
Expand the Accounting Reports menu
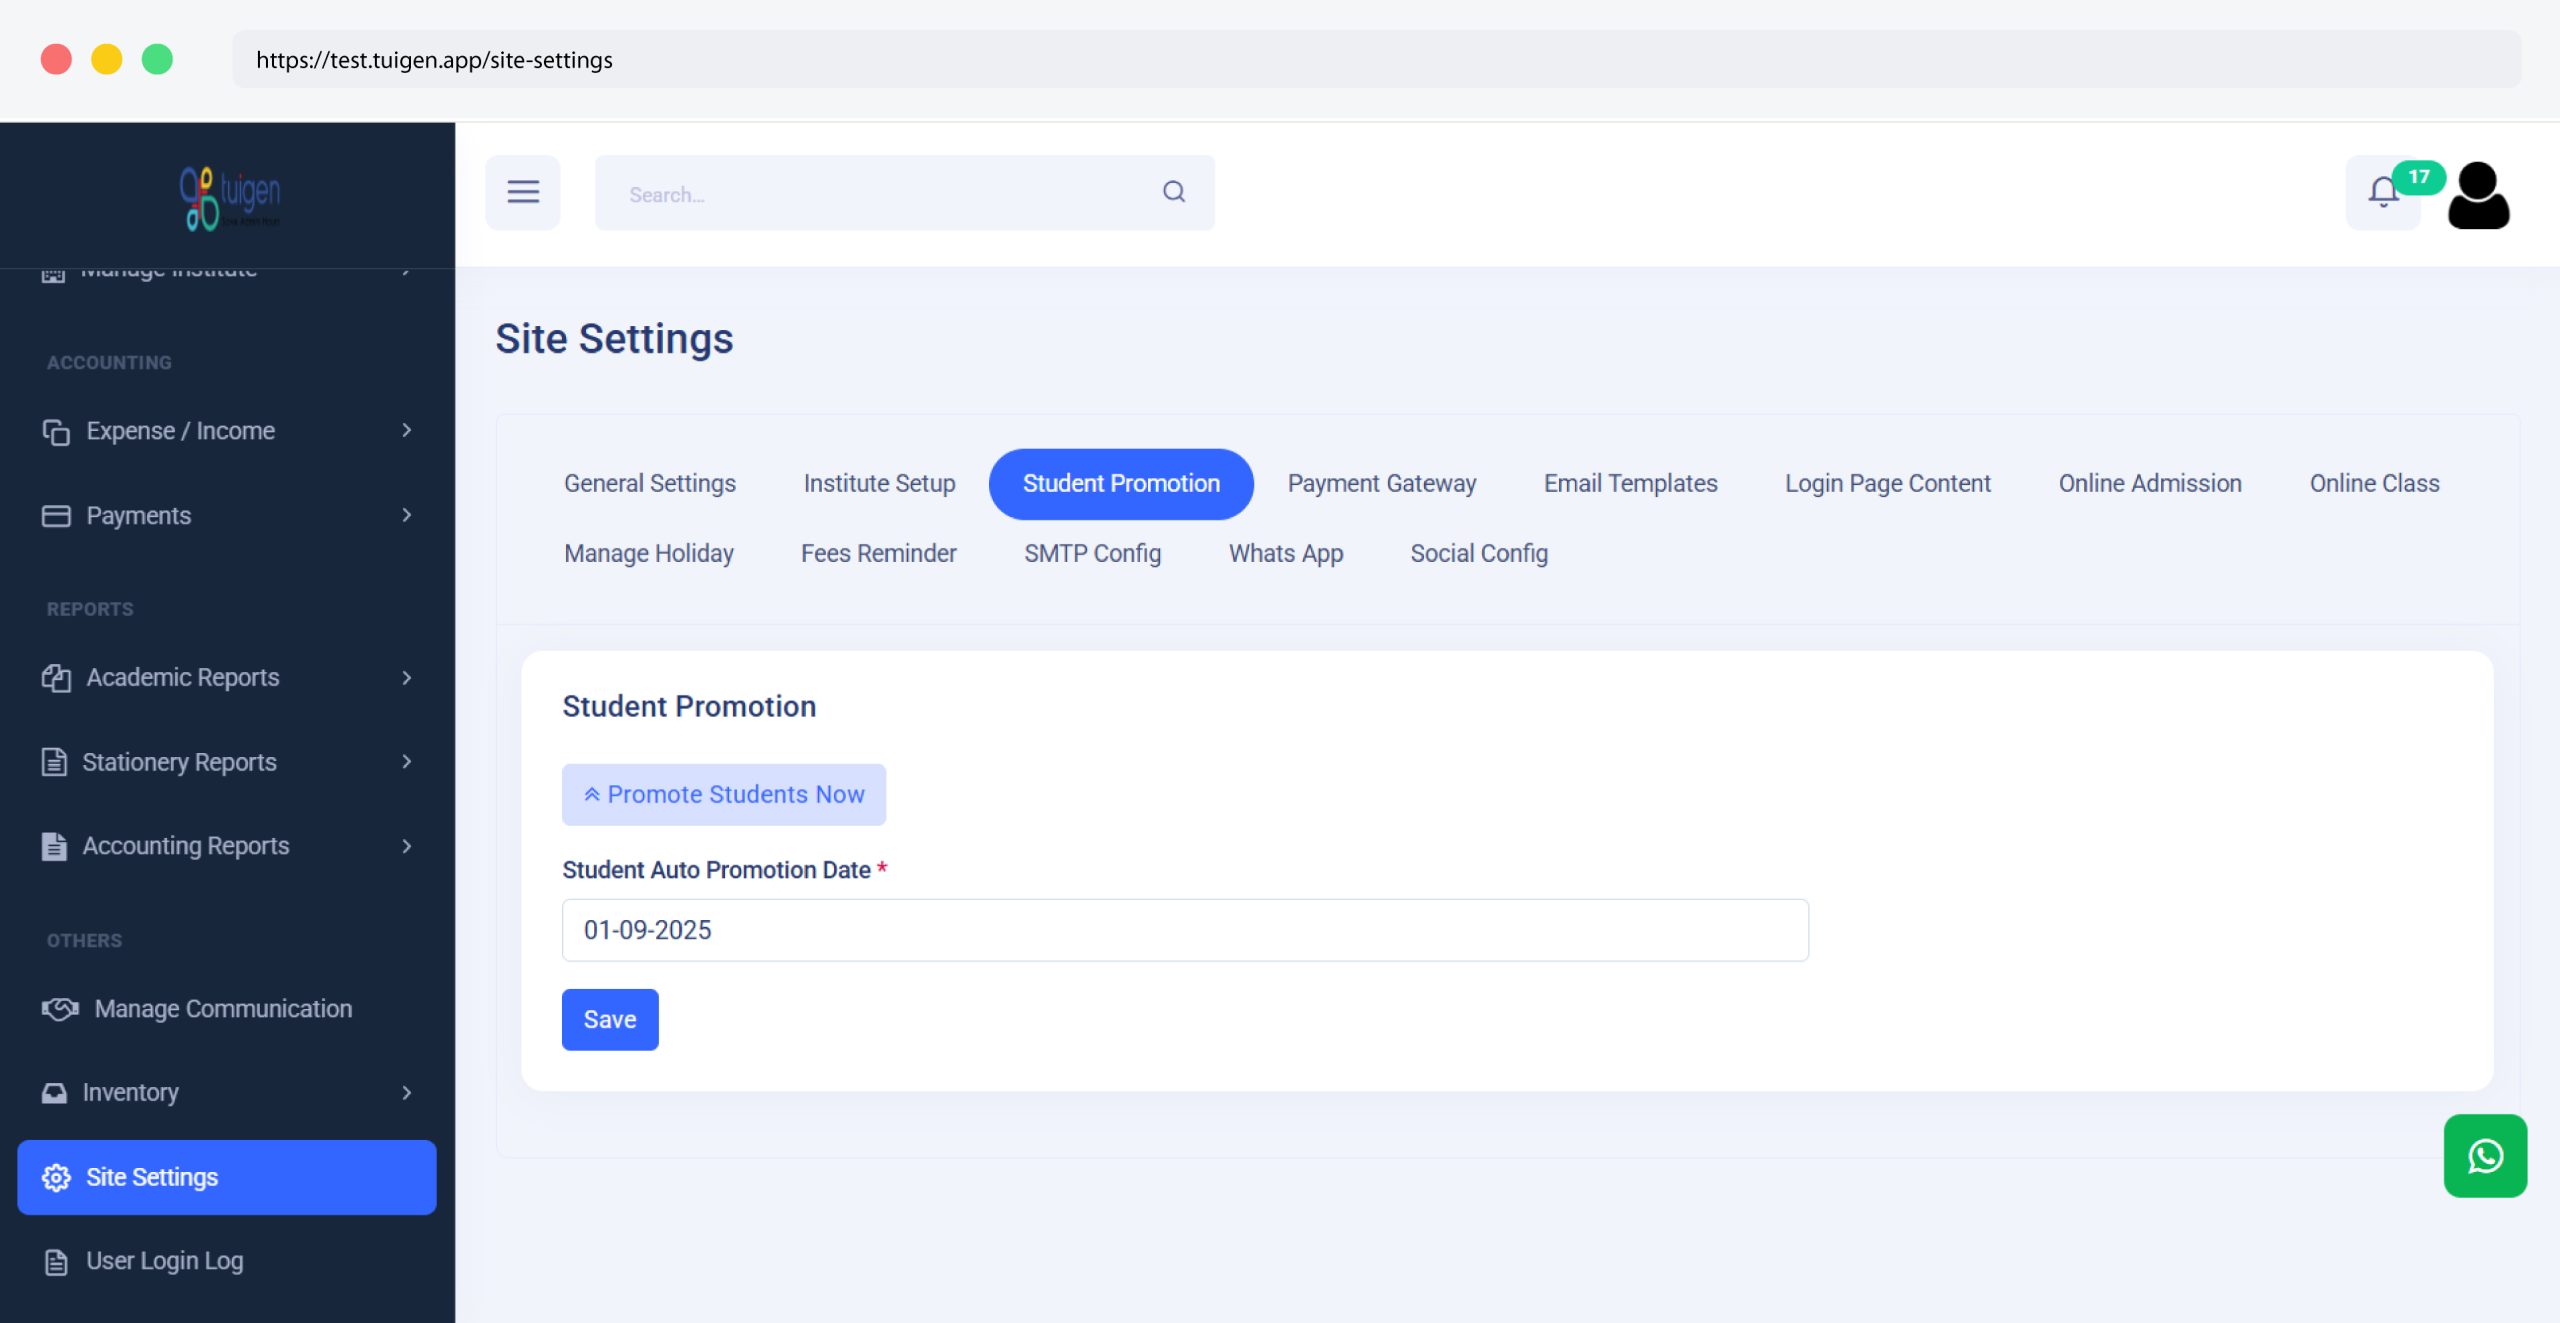pos(226,846)
